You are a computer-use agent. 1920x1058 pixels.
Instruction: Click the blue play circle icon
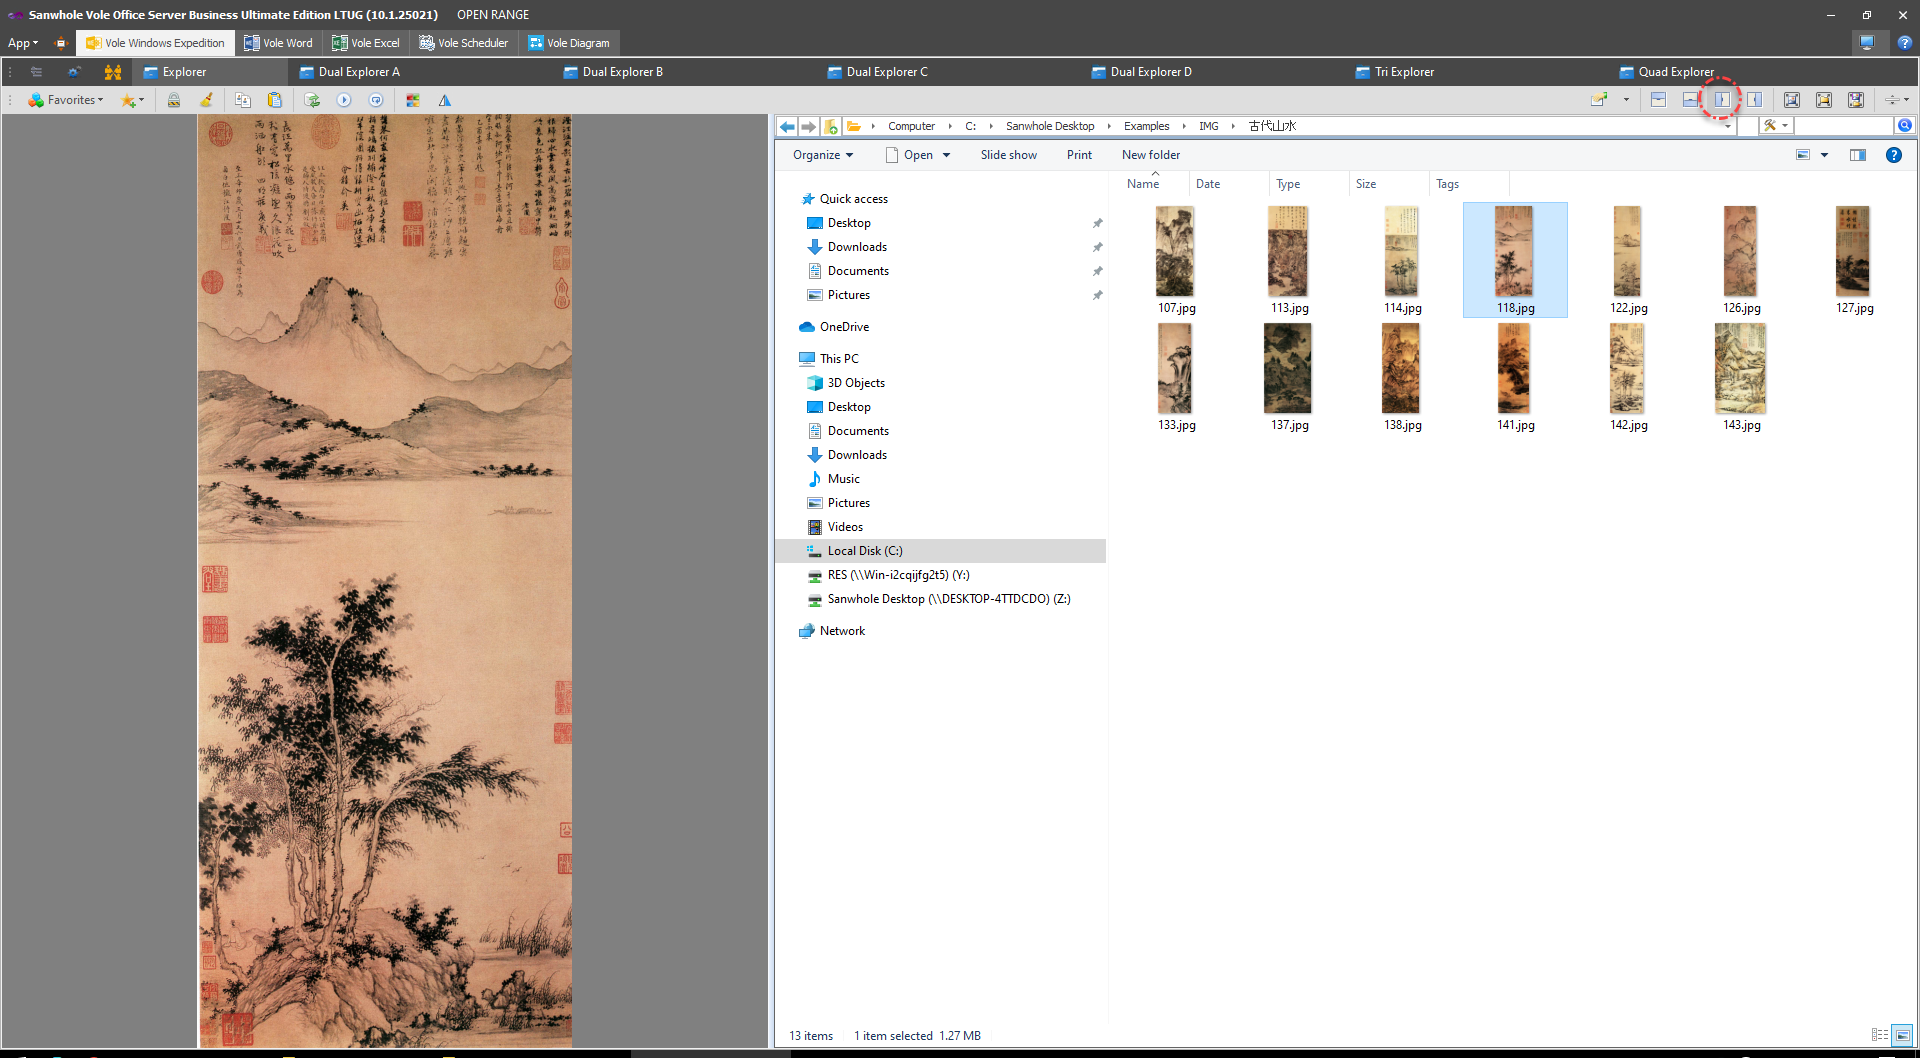coord(344,100)
